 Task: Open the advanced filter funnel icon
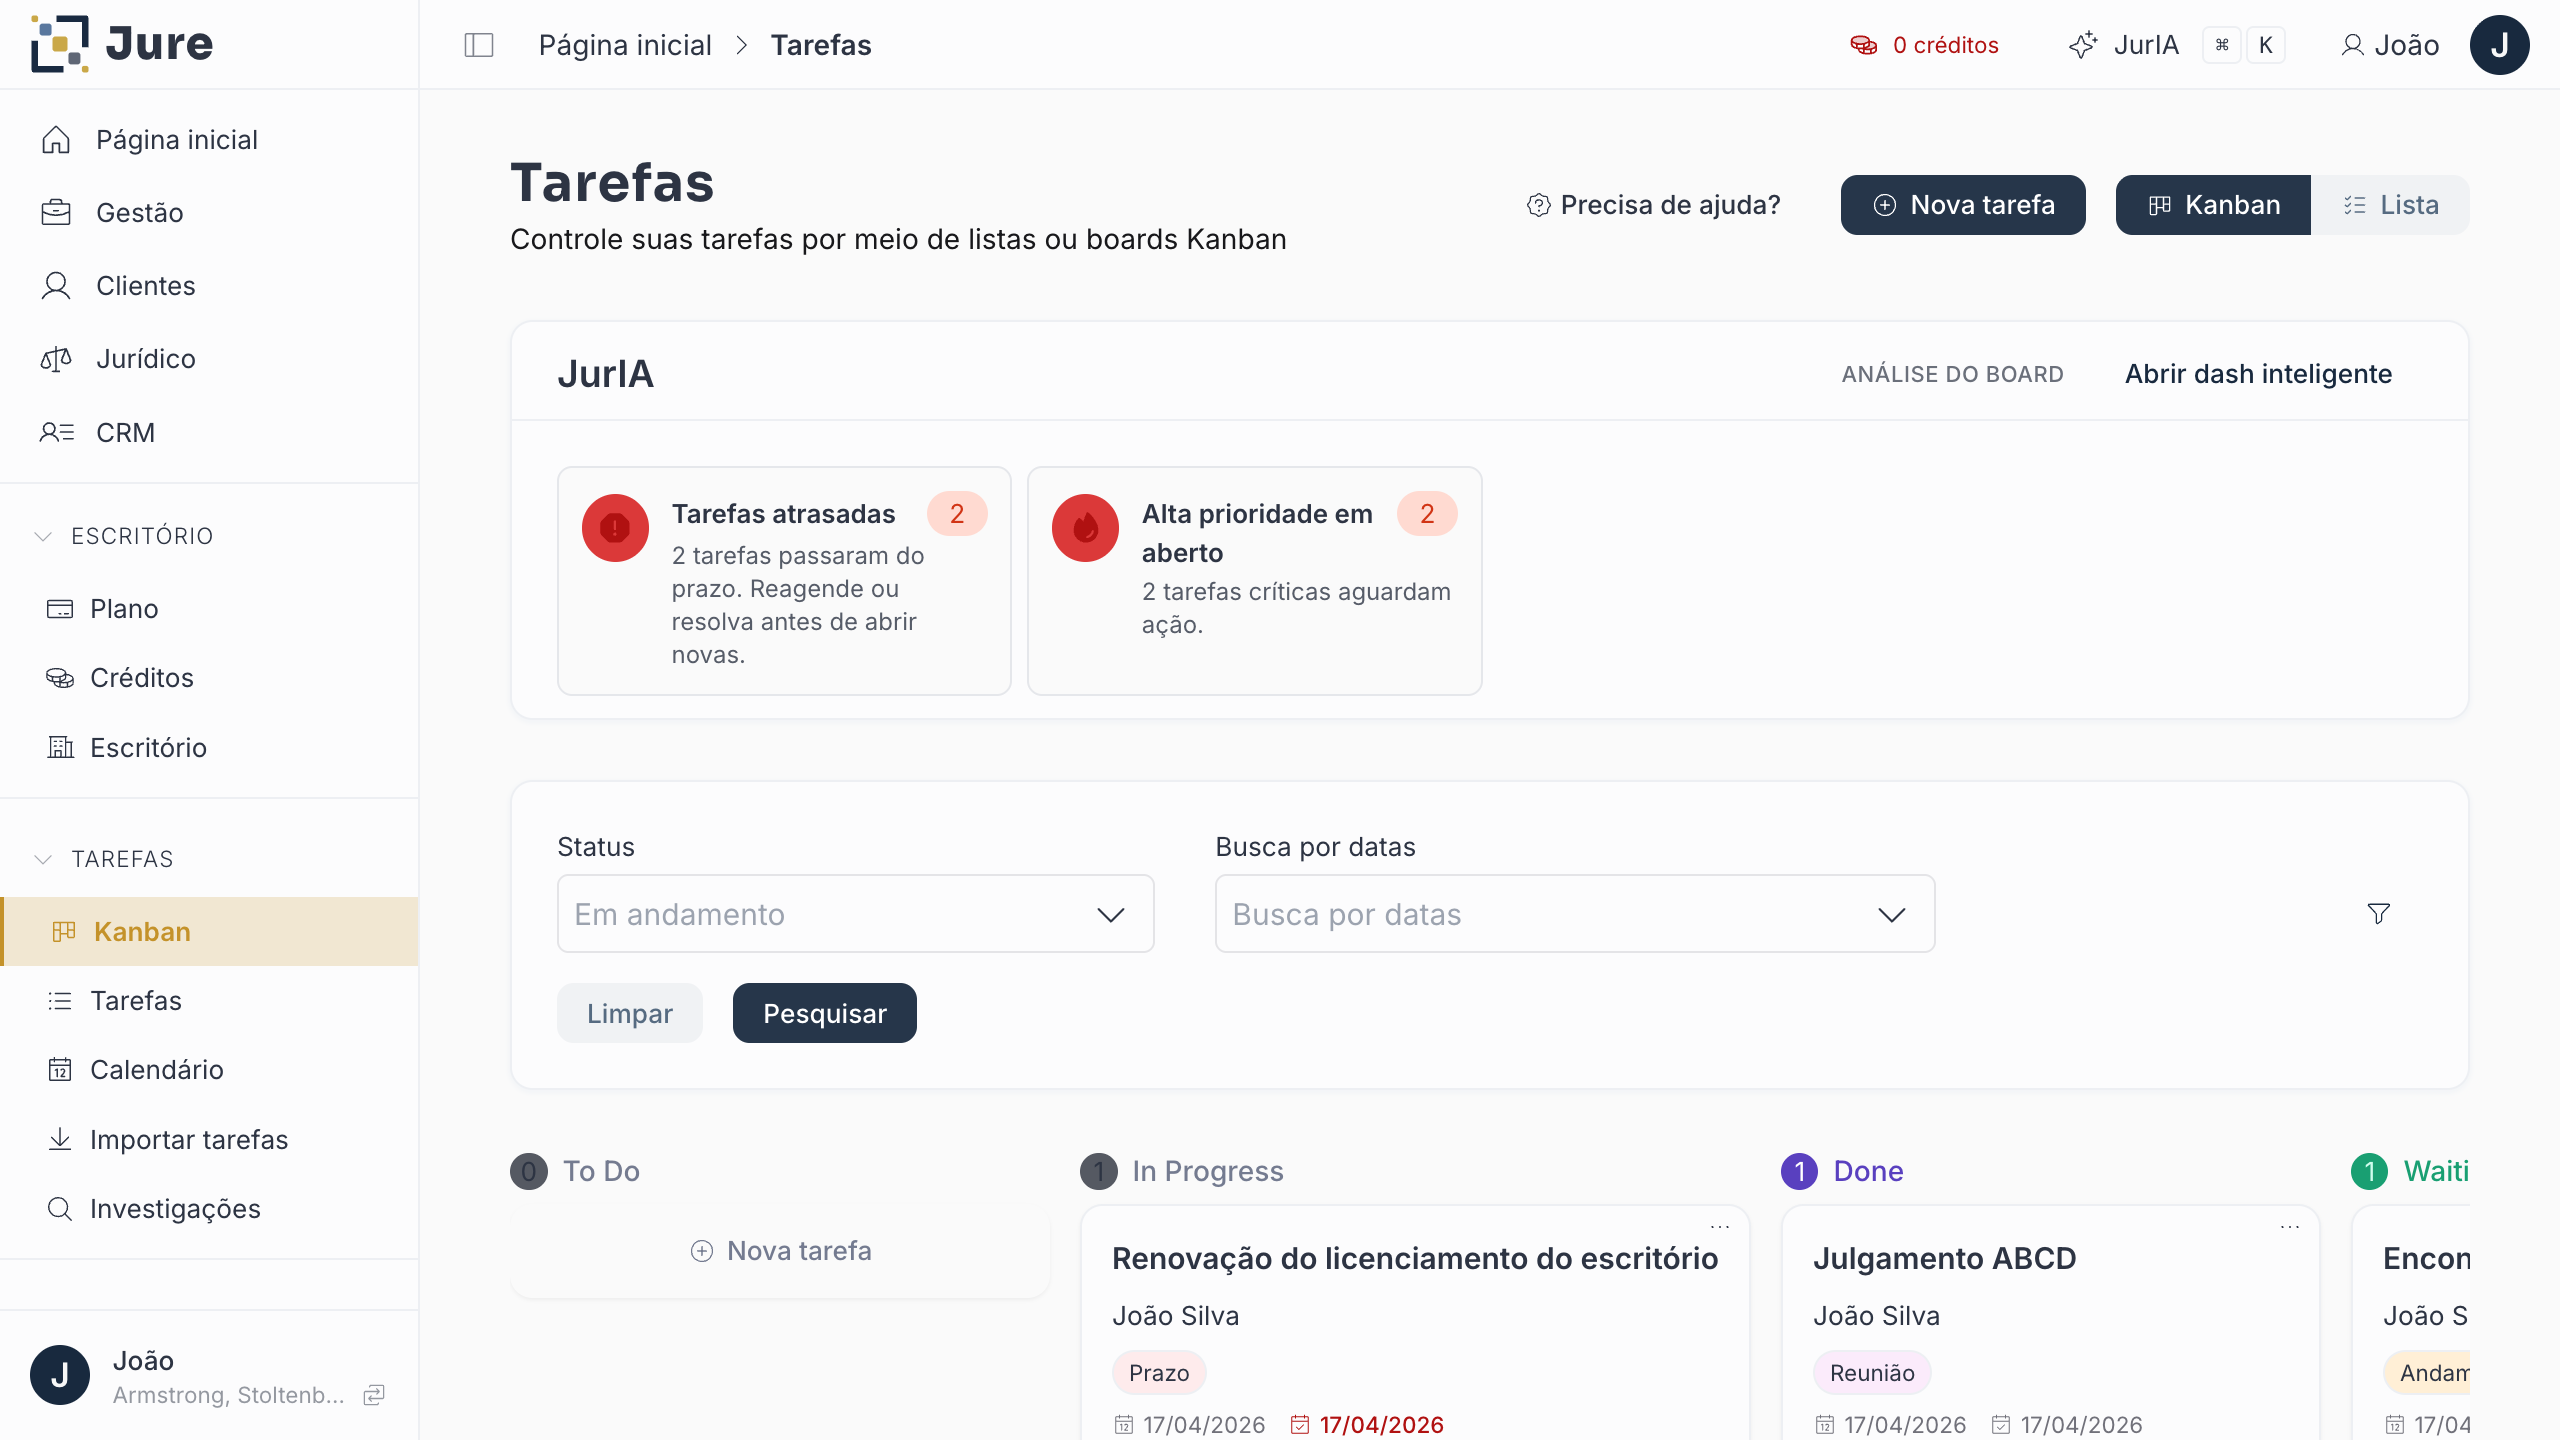pyautogui.click(x=2379, y=913)
